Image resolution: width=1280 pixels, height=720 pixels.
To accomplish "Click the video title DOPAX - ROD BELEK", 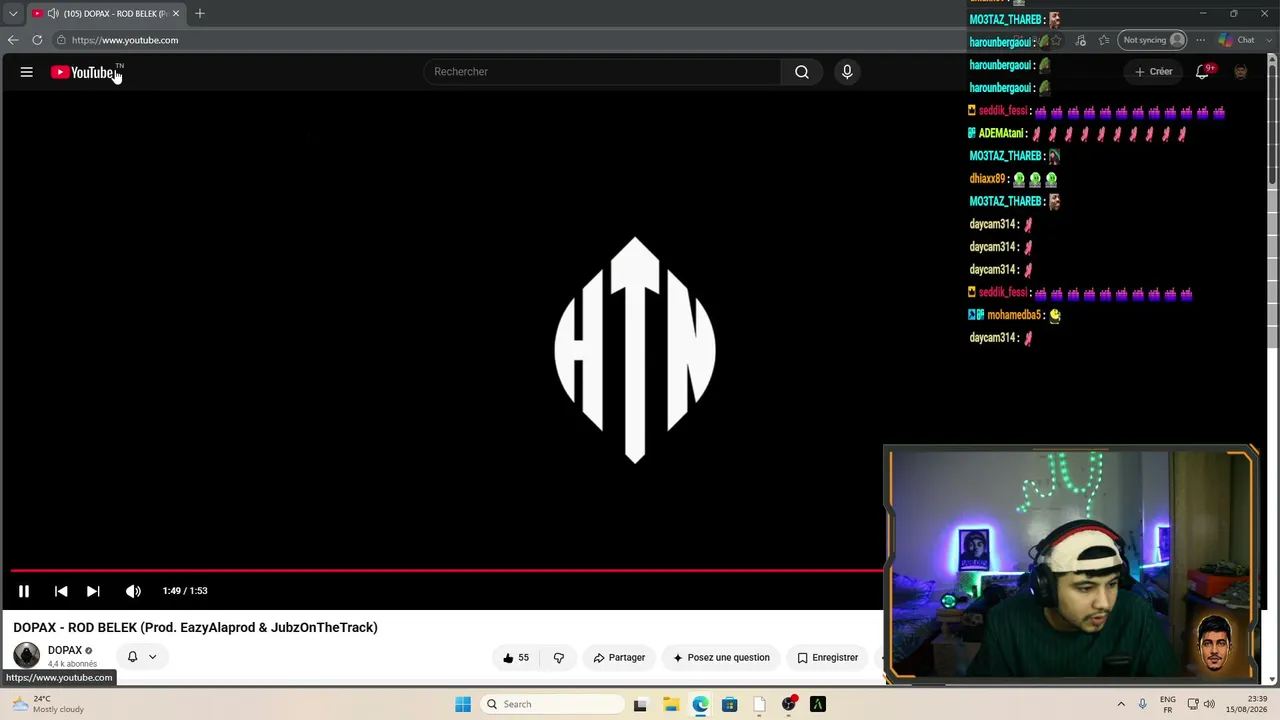I will (196, 627).
